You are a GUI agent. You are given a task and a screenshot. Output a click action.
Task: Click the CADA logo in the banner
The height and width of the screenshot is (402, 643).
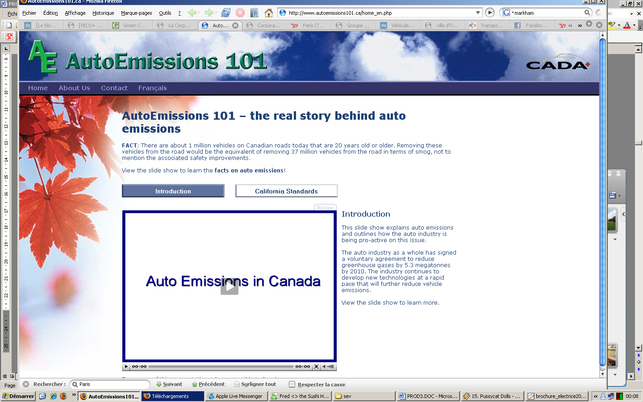[x=558, y=63]
